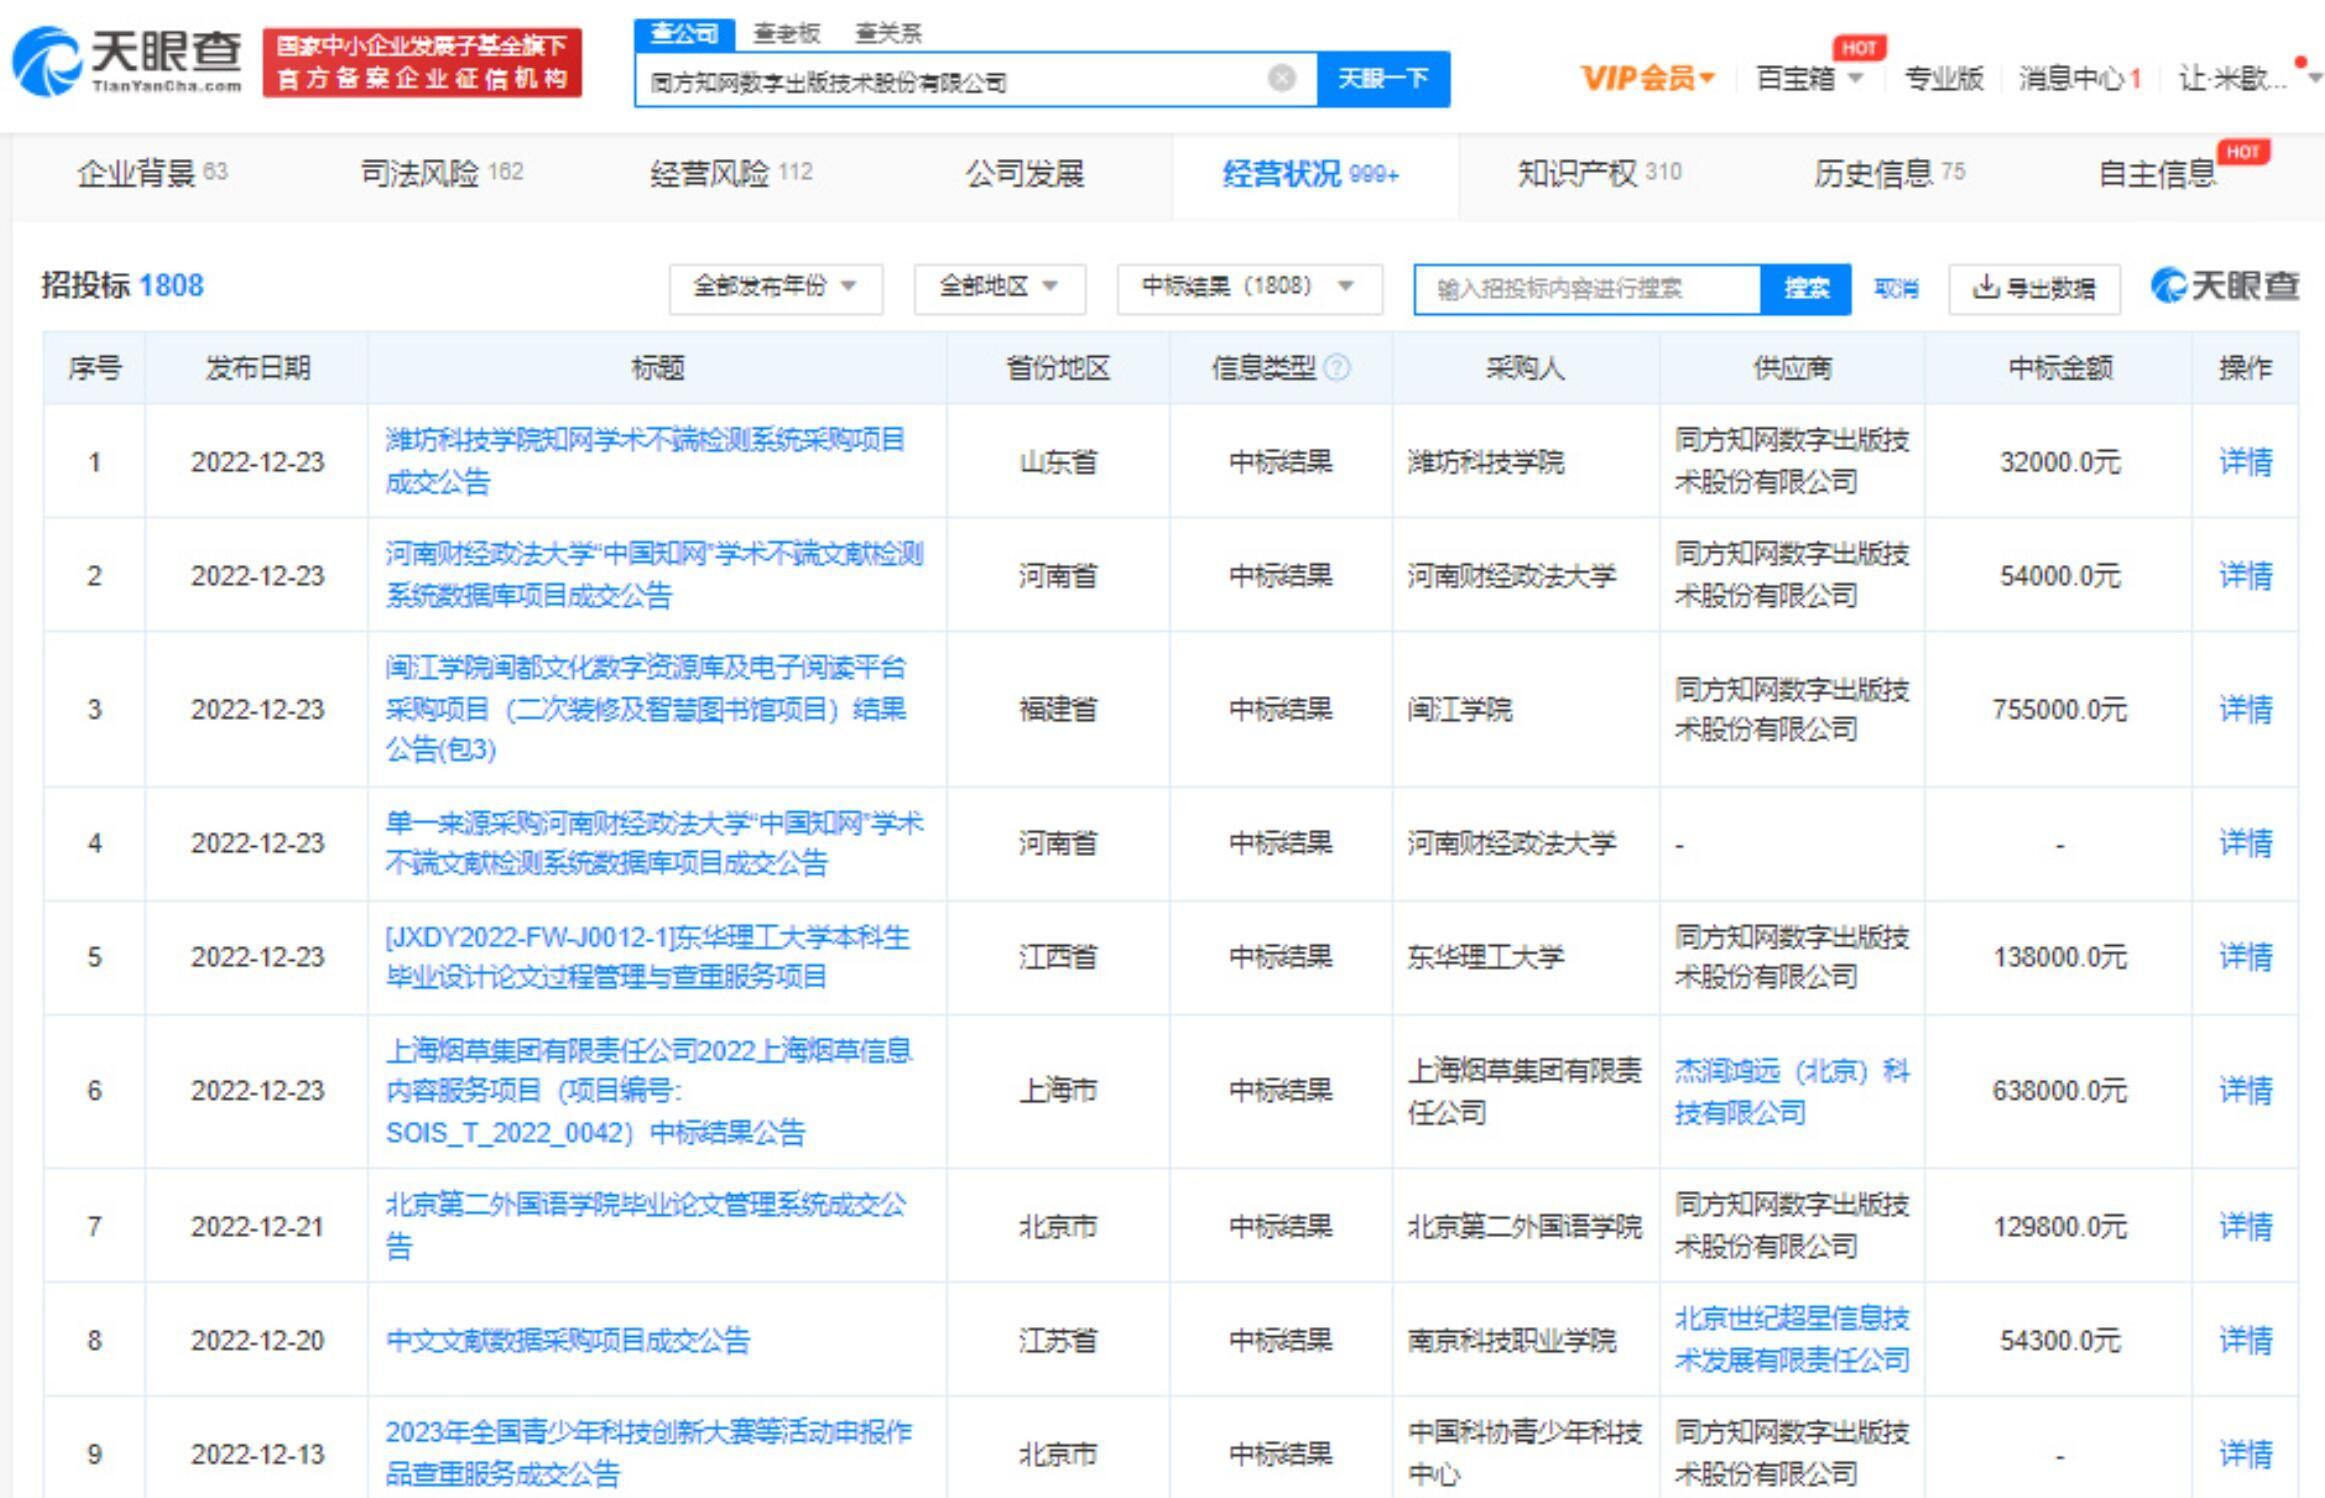Click 详情 for row 9 中国科协青少年科技中心
This screenshot has width=2325, height=1498.
[2245, 1454]
